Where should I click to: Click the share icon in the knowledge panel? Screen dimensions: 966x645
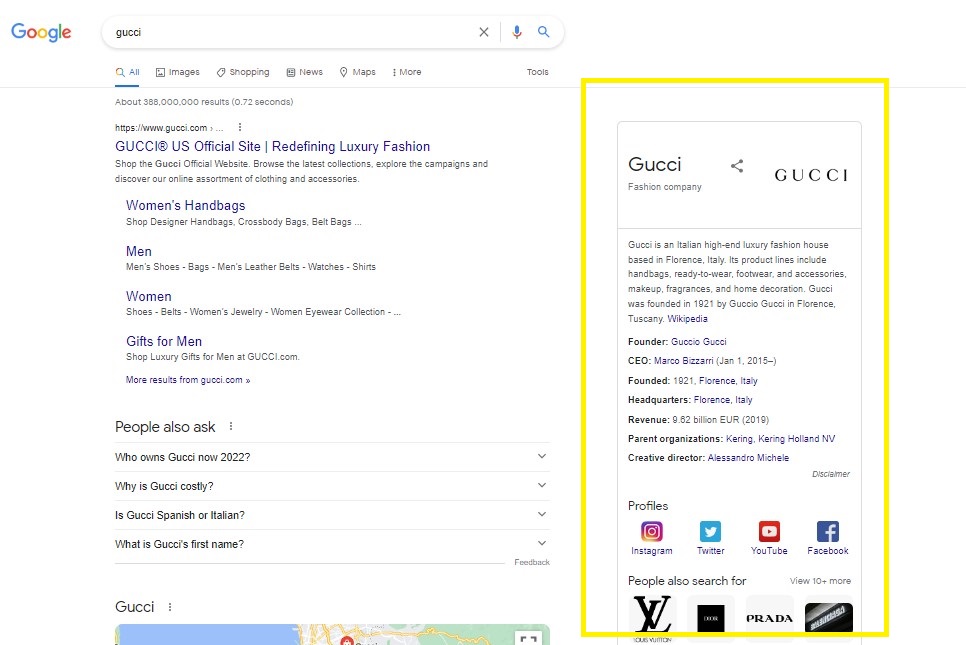click(x=737, y=166)
